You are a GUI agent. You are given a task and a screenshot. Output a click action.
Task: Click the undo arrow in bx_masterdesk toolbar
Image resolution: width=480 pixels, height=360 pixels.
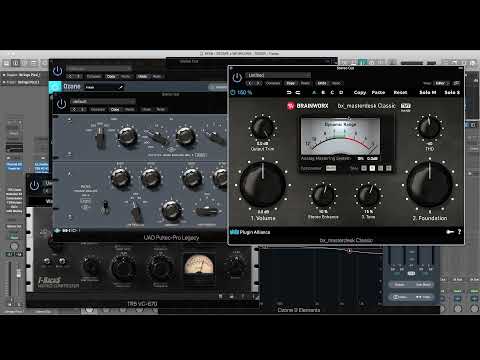pyautogui.click(x=289, y=92)
